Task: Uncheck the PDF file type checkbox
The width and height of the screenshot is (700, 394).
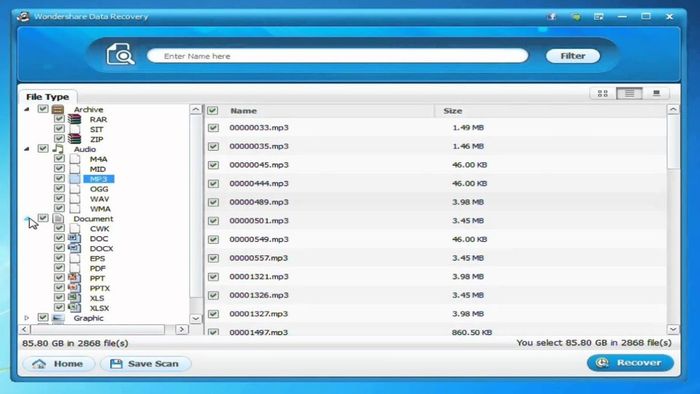Action: pyautogui.click(x=59, y=267)
